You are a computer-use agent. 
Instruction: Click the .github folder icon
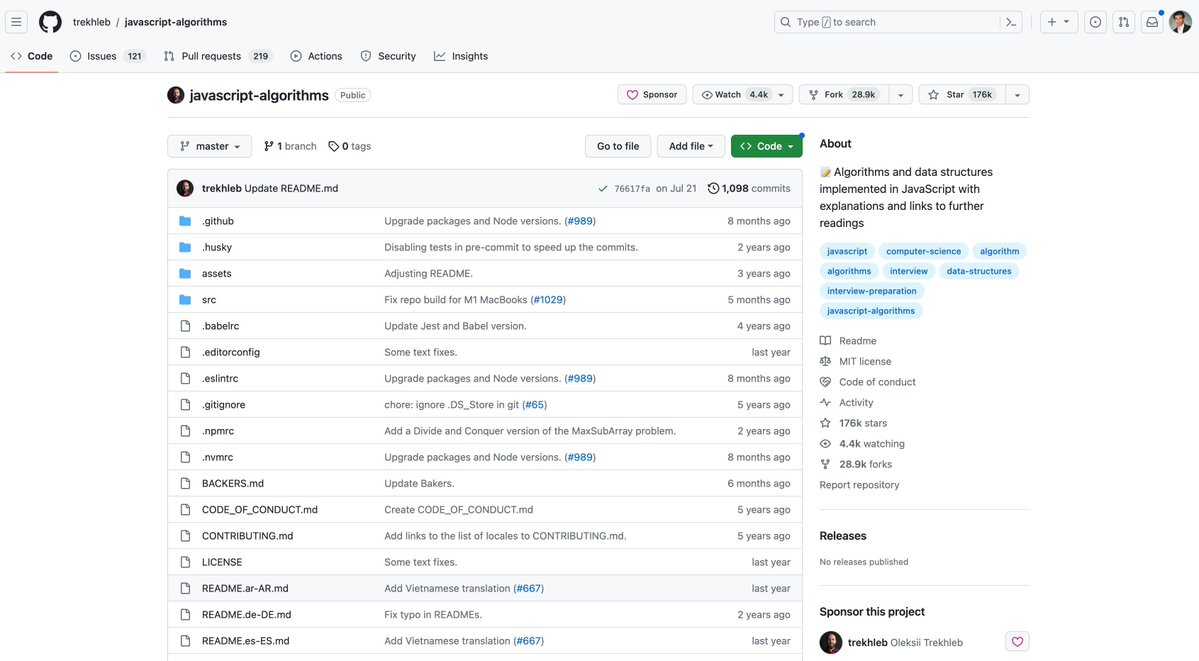point(185,221)
